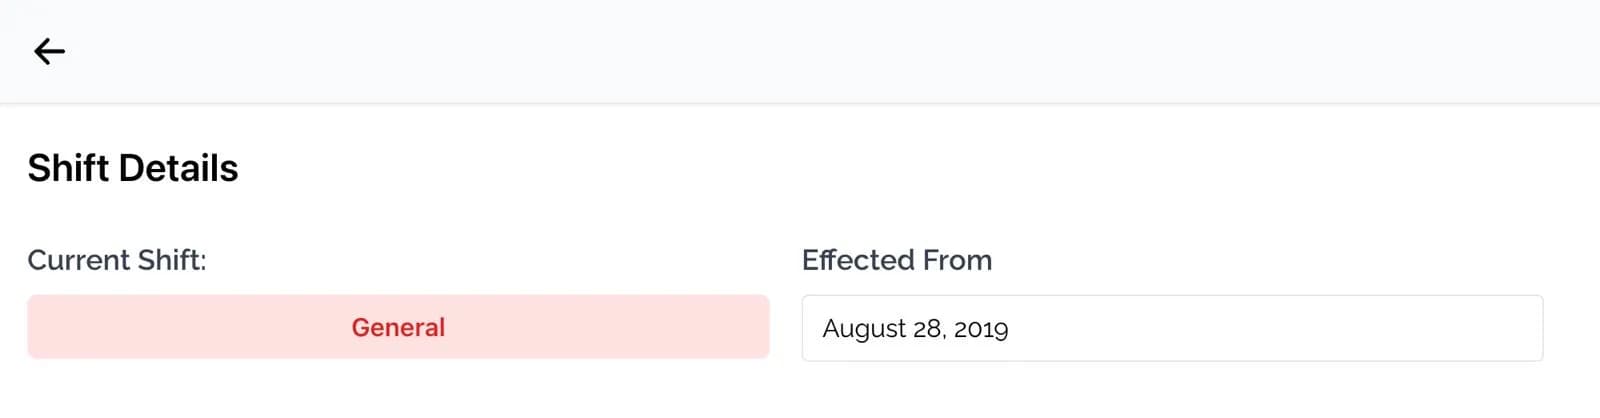The height and width of the screenshot is (418, 1600).
Task: Select the red General text
Action: coord(398,327)
